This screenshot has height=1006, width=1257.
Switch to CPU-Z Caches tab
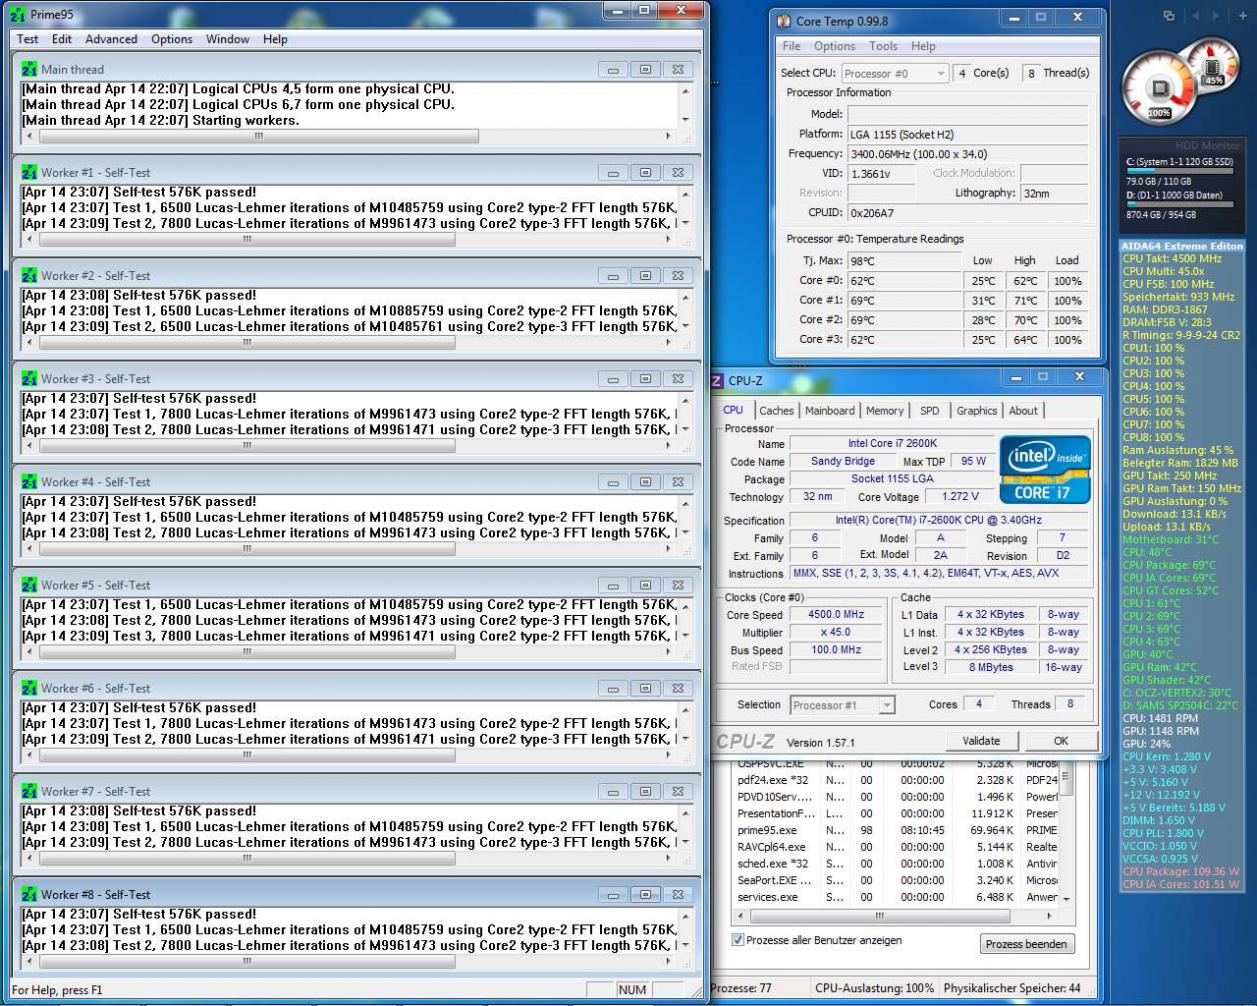[x=776, y=411]
